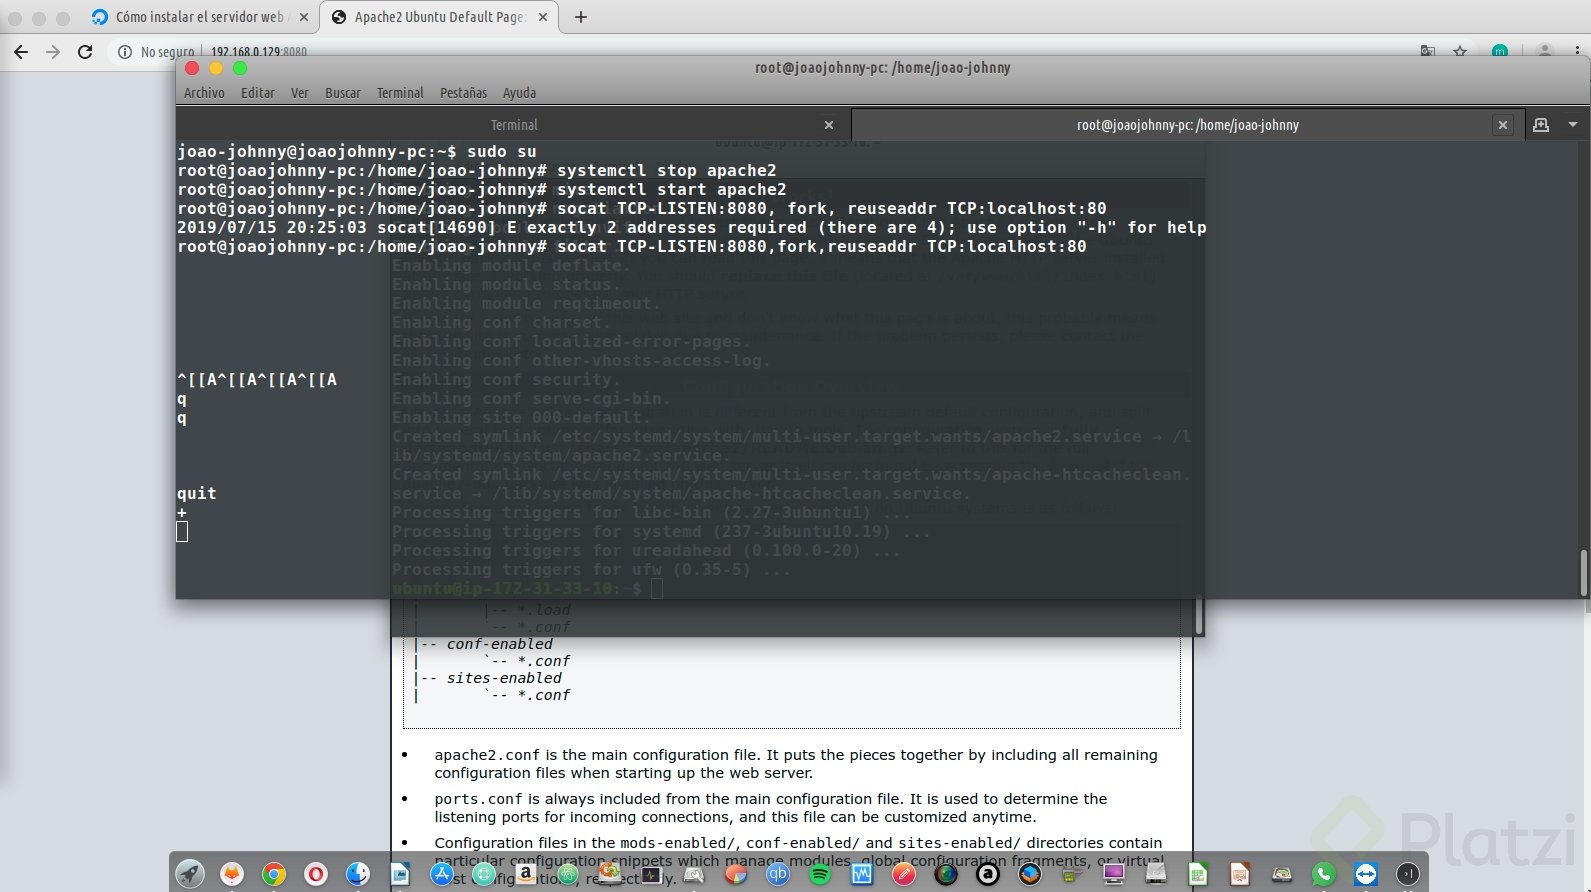1591x892 pixels.
Task: Open the blue waveform monitor app in the dock
Action: pos(862,874)
